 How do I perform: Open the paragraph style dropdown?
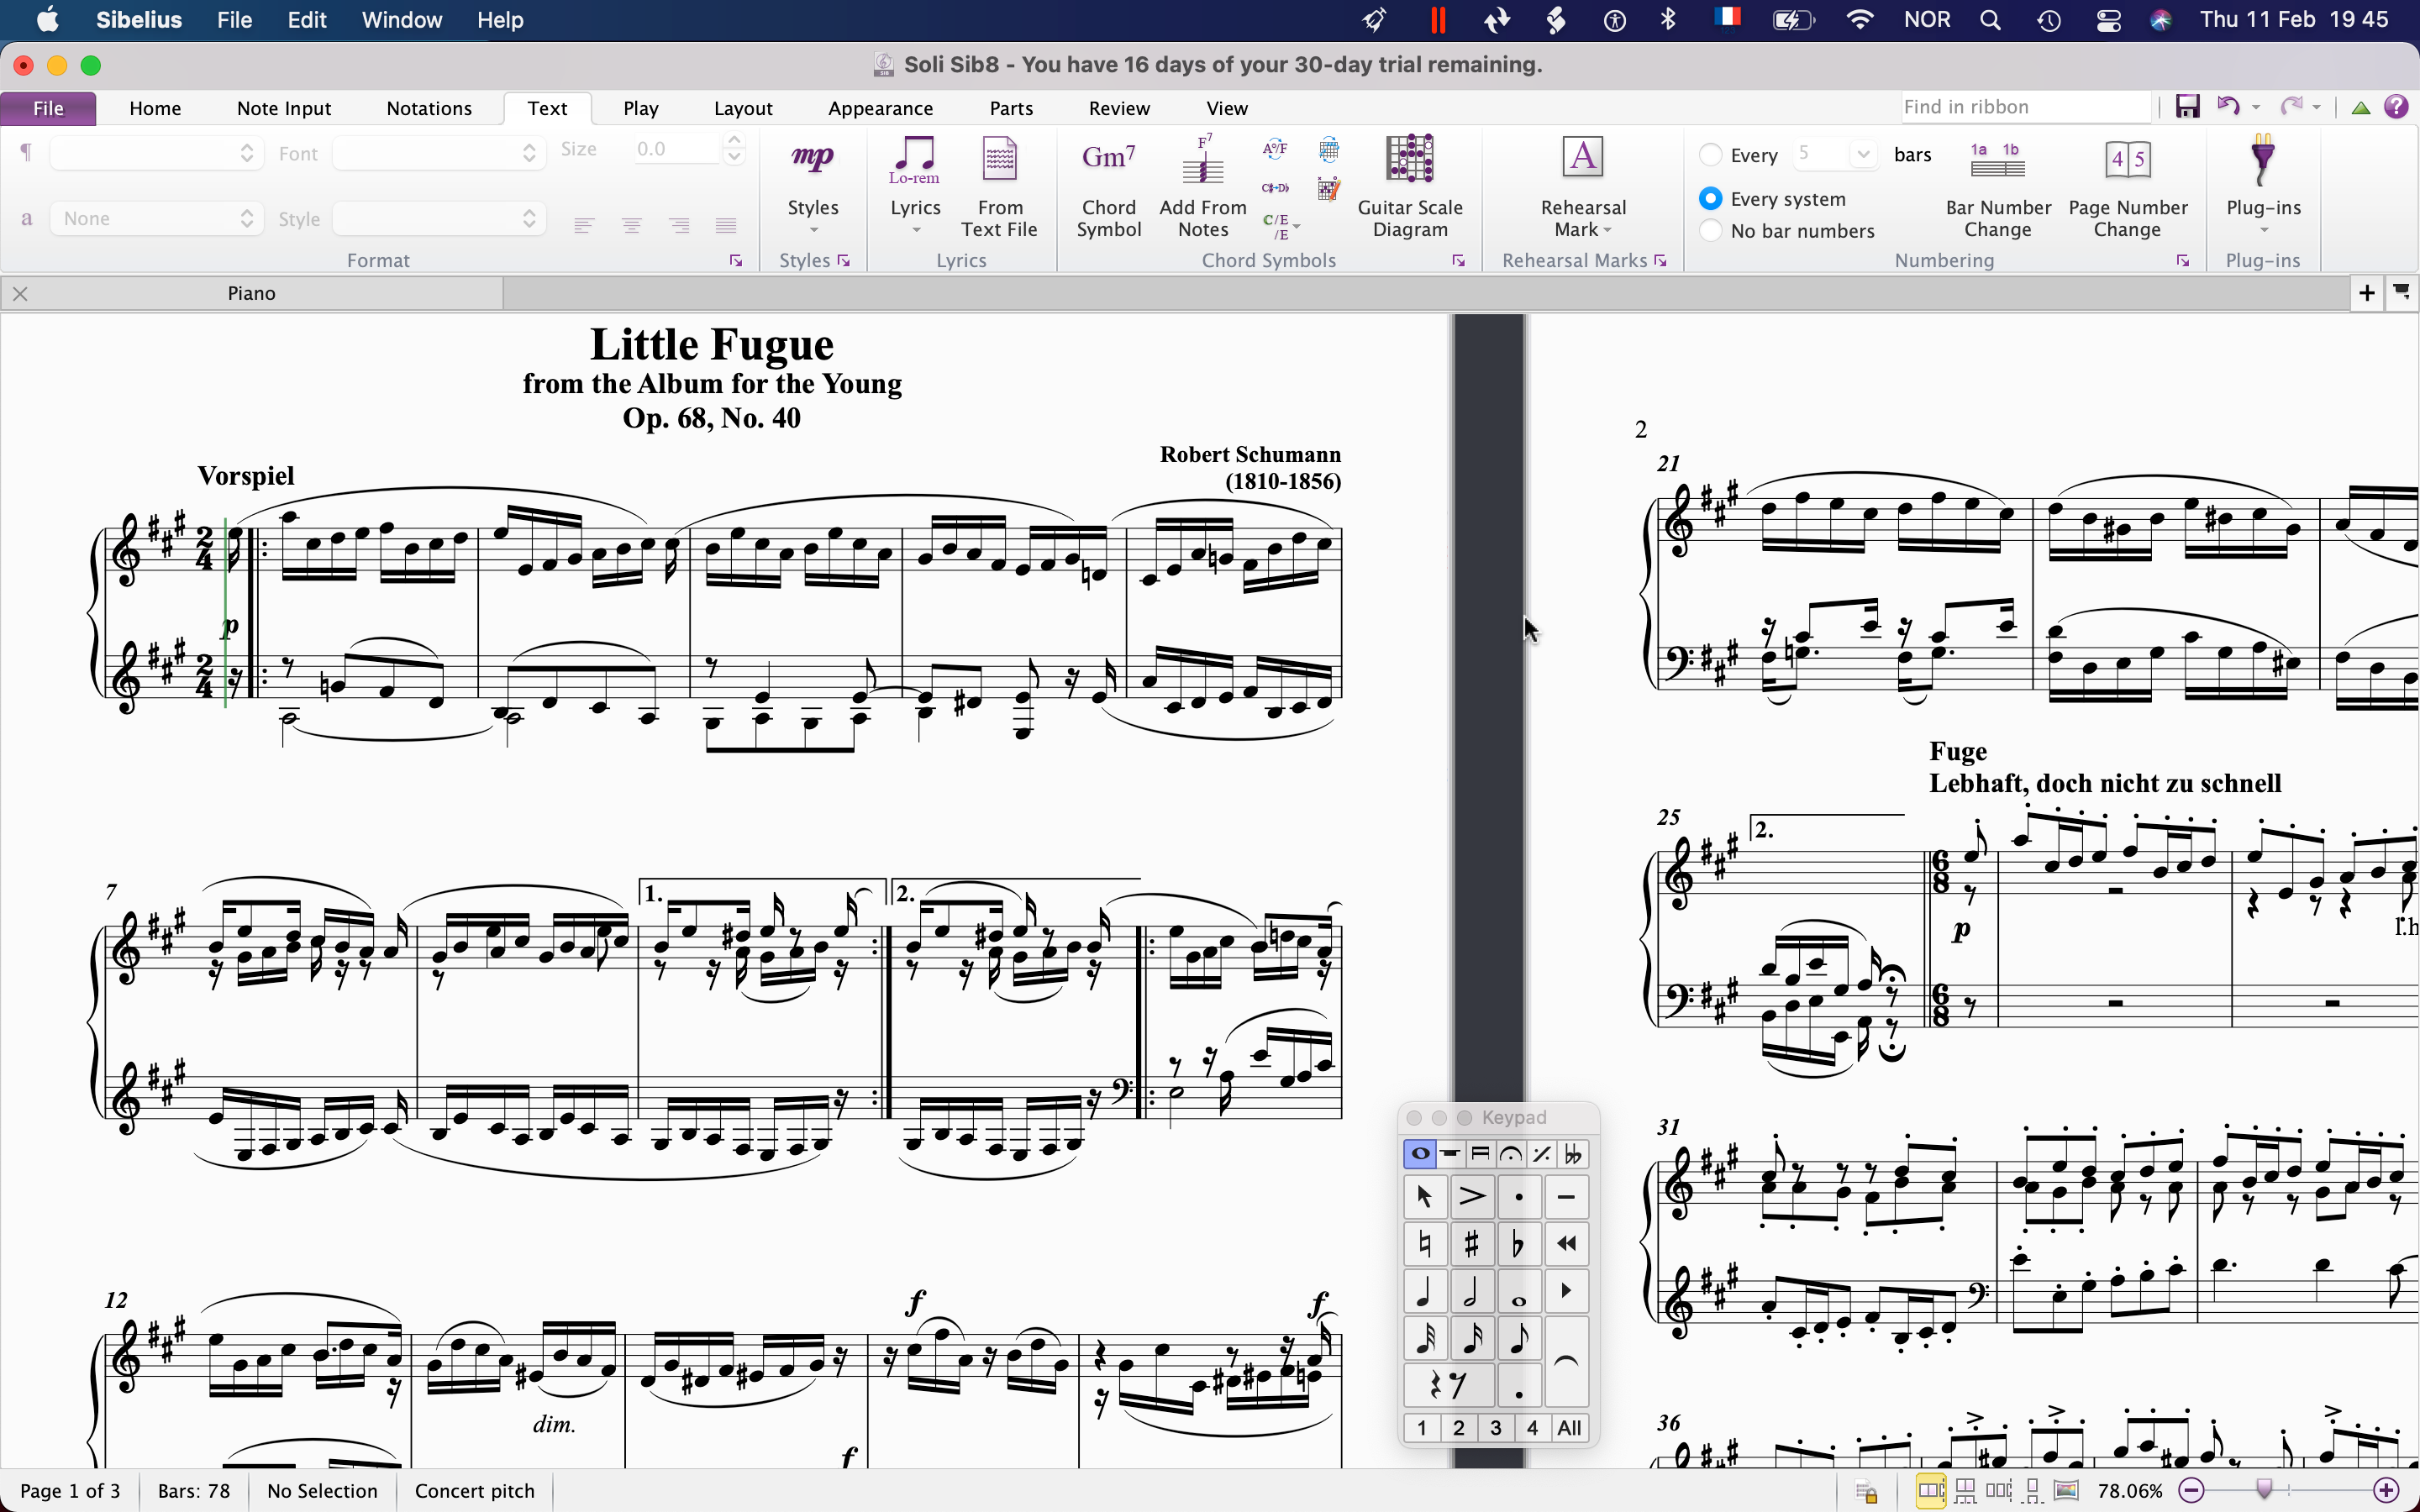click(157, 153)
